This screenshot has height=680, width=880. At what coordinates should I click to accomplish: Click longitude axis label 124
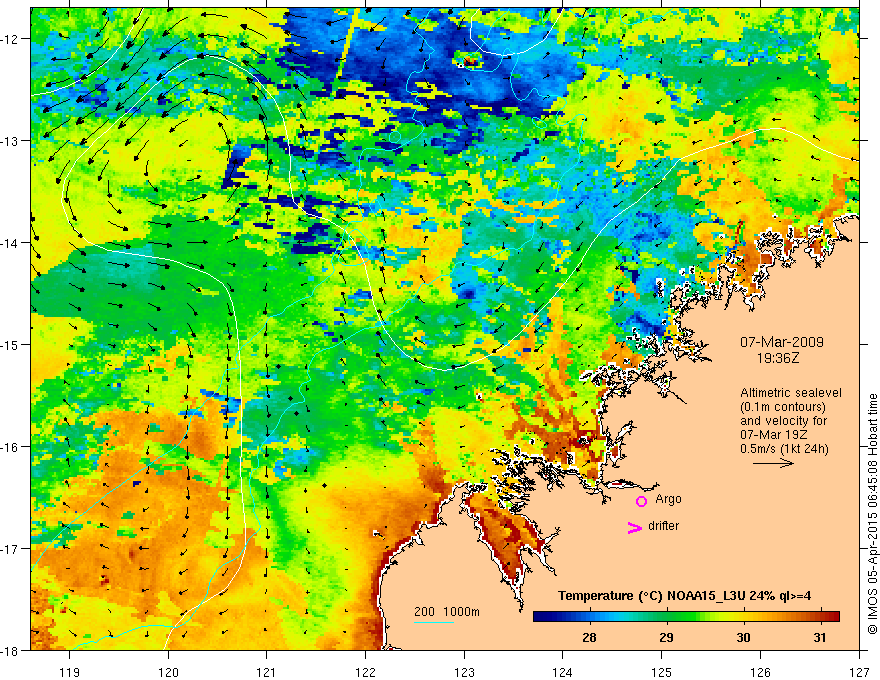(x=563, y=672)
